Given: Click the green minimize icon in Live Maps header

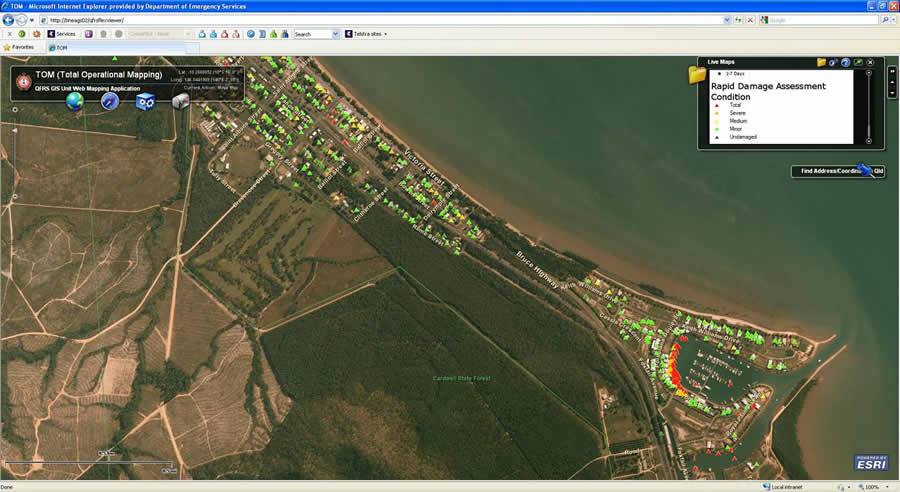Looking at the screenshot, I should (858, 62).
